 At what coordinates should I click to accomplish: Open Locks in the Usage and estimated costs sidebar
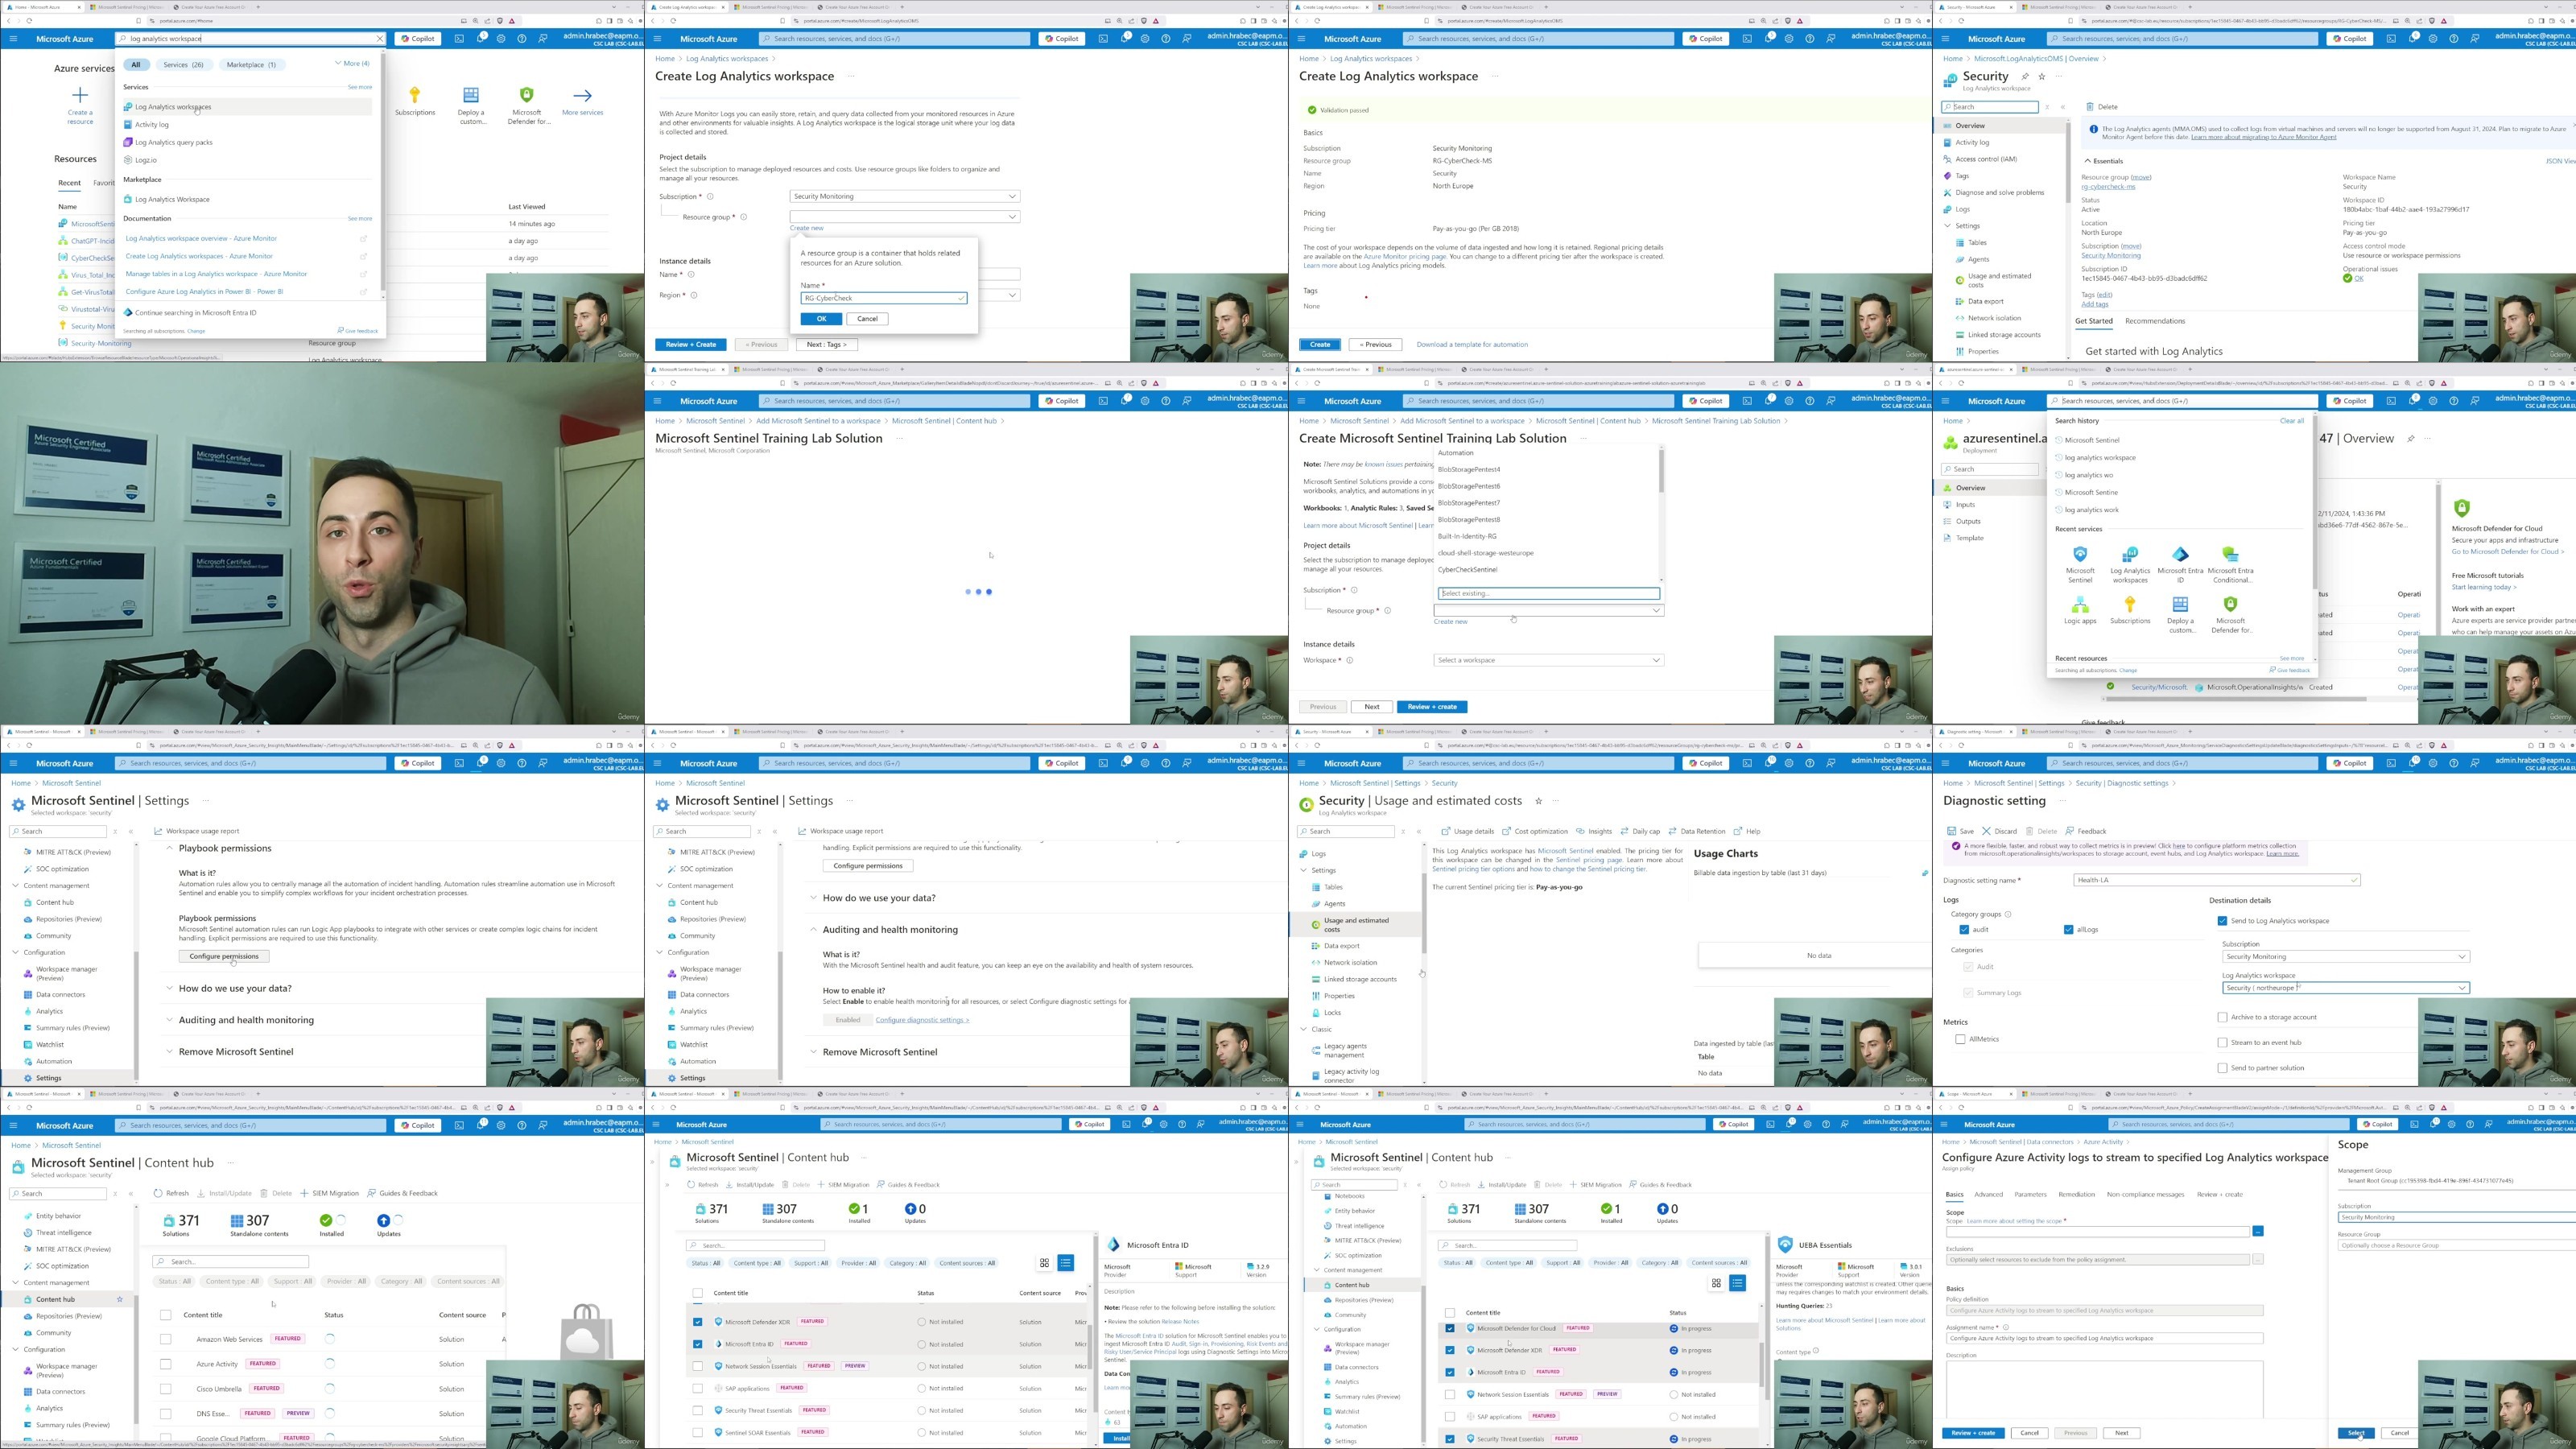(1332, 1013)
